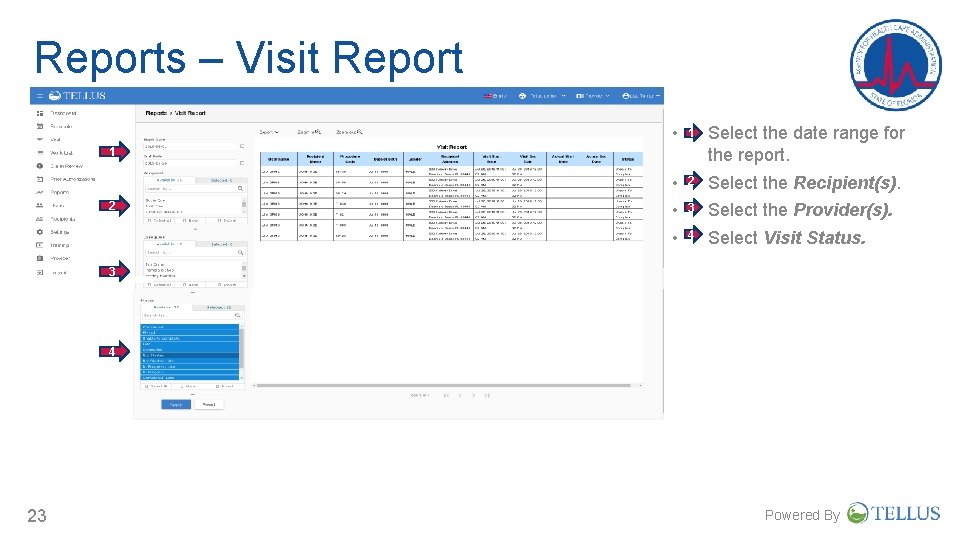960x540 pixels.
Task: Click the Reports breadcrumb link
Action: (x=156, y=113)
